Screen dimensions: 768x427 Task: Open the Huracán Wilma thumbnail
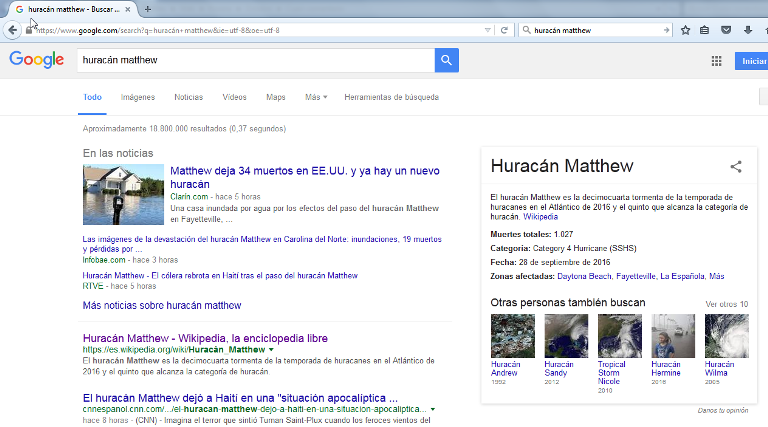tap(727, 336)
